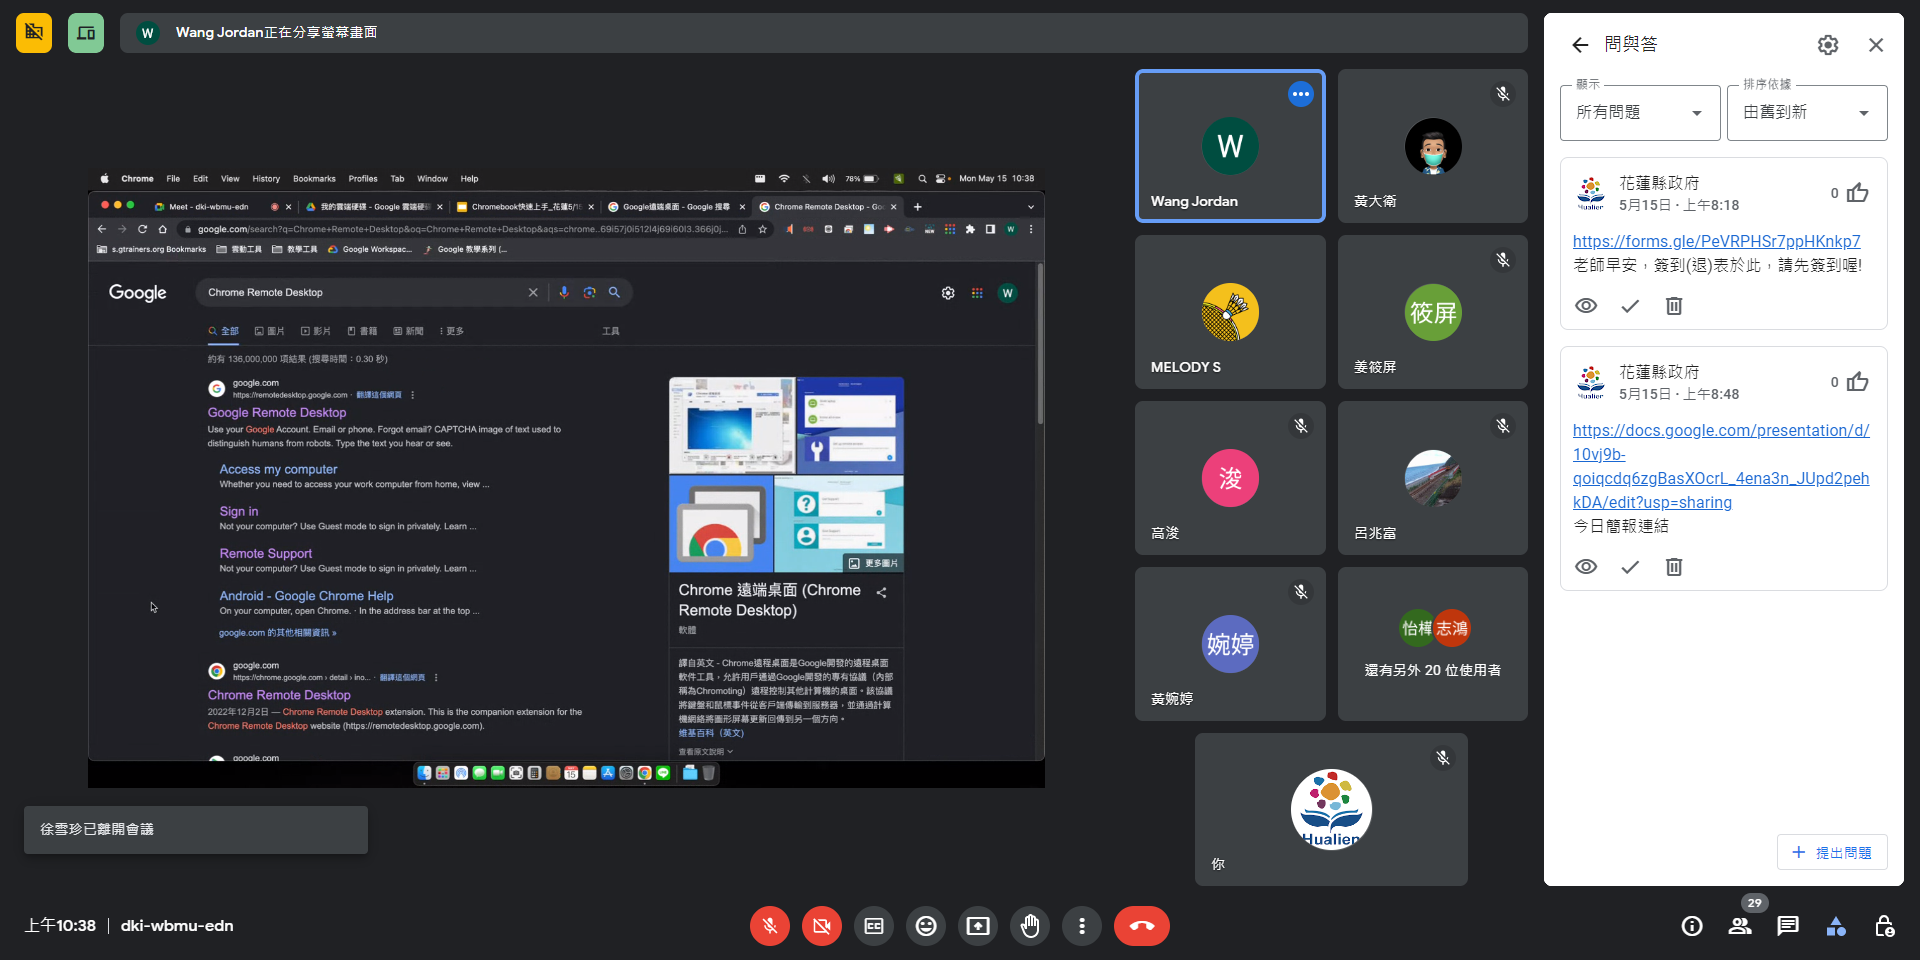Open more options three-dot menu in bottom bar

[1082, 926]
